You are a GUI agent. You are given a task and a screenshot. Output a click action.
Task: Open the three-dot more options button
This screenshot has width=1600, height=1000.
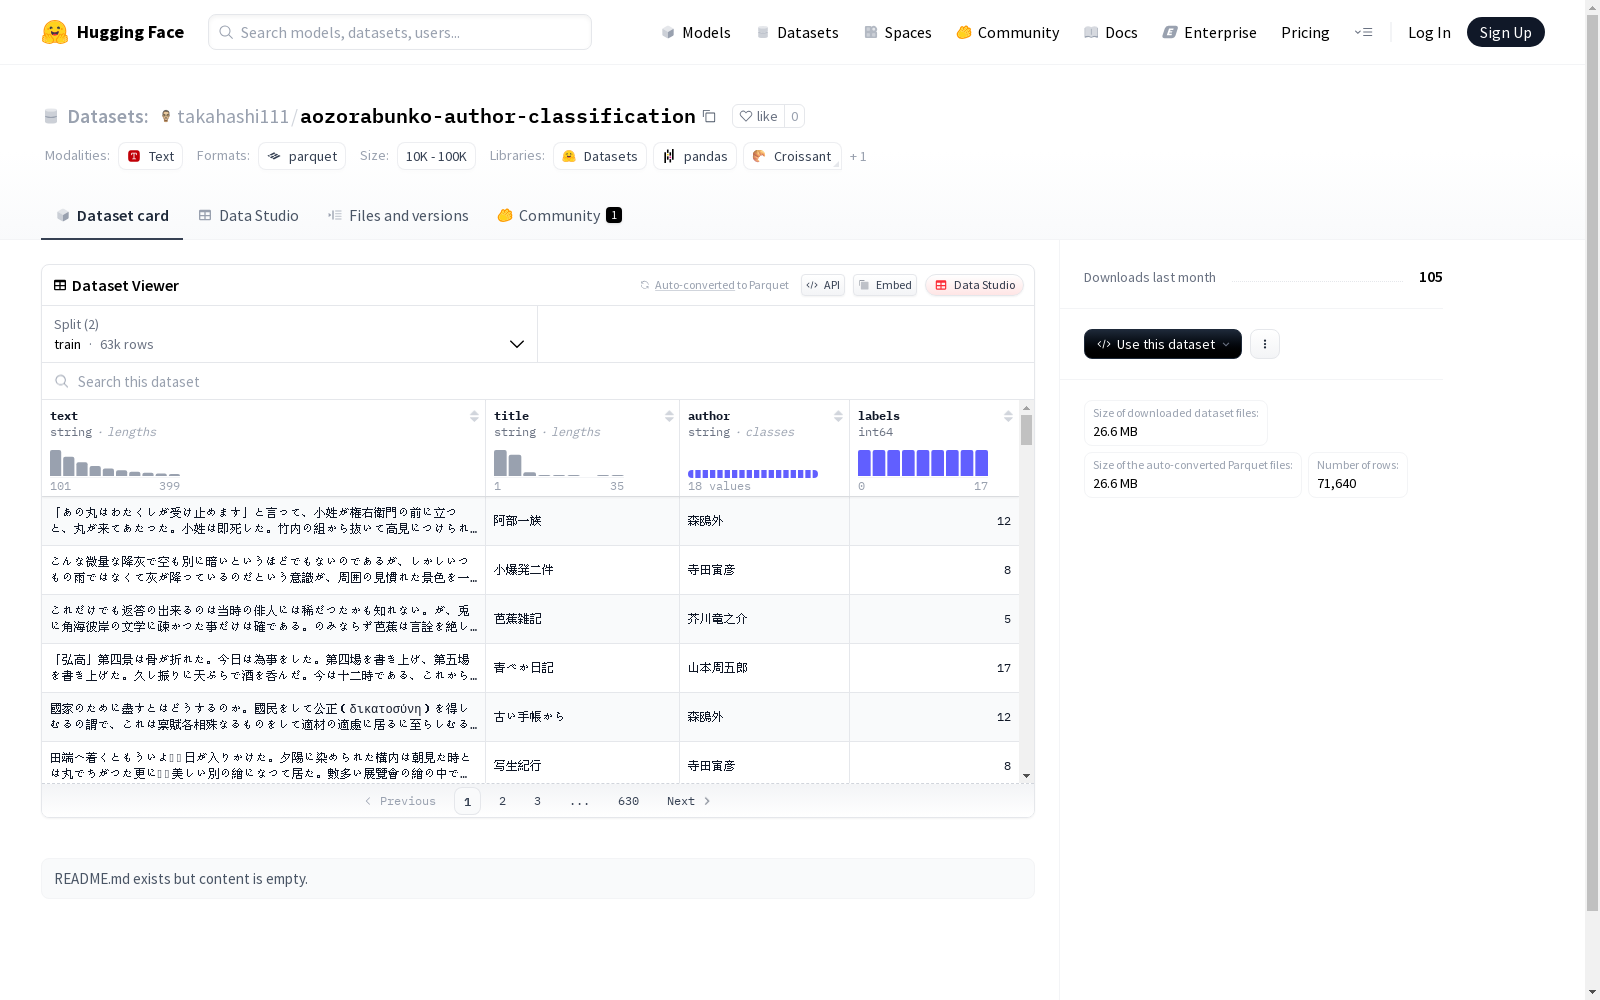tap(1265, 344)
